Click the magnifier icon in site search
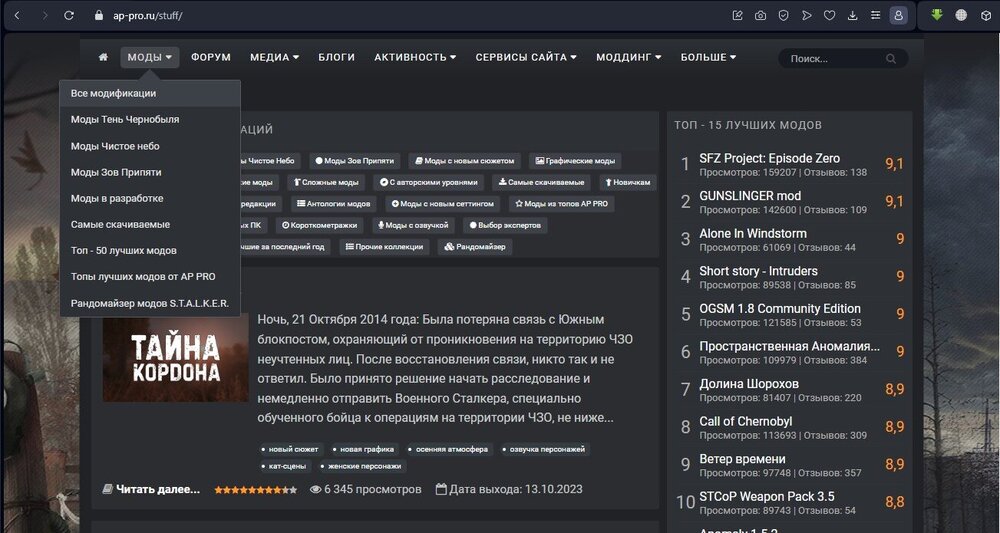Screen dimensions: 1000x533 [x=891, y=59]
